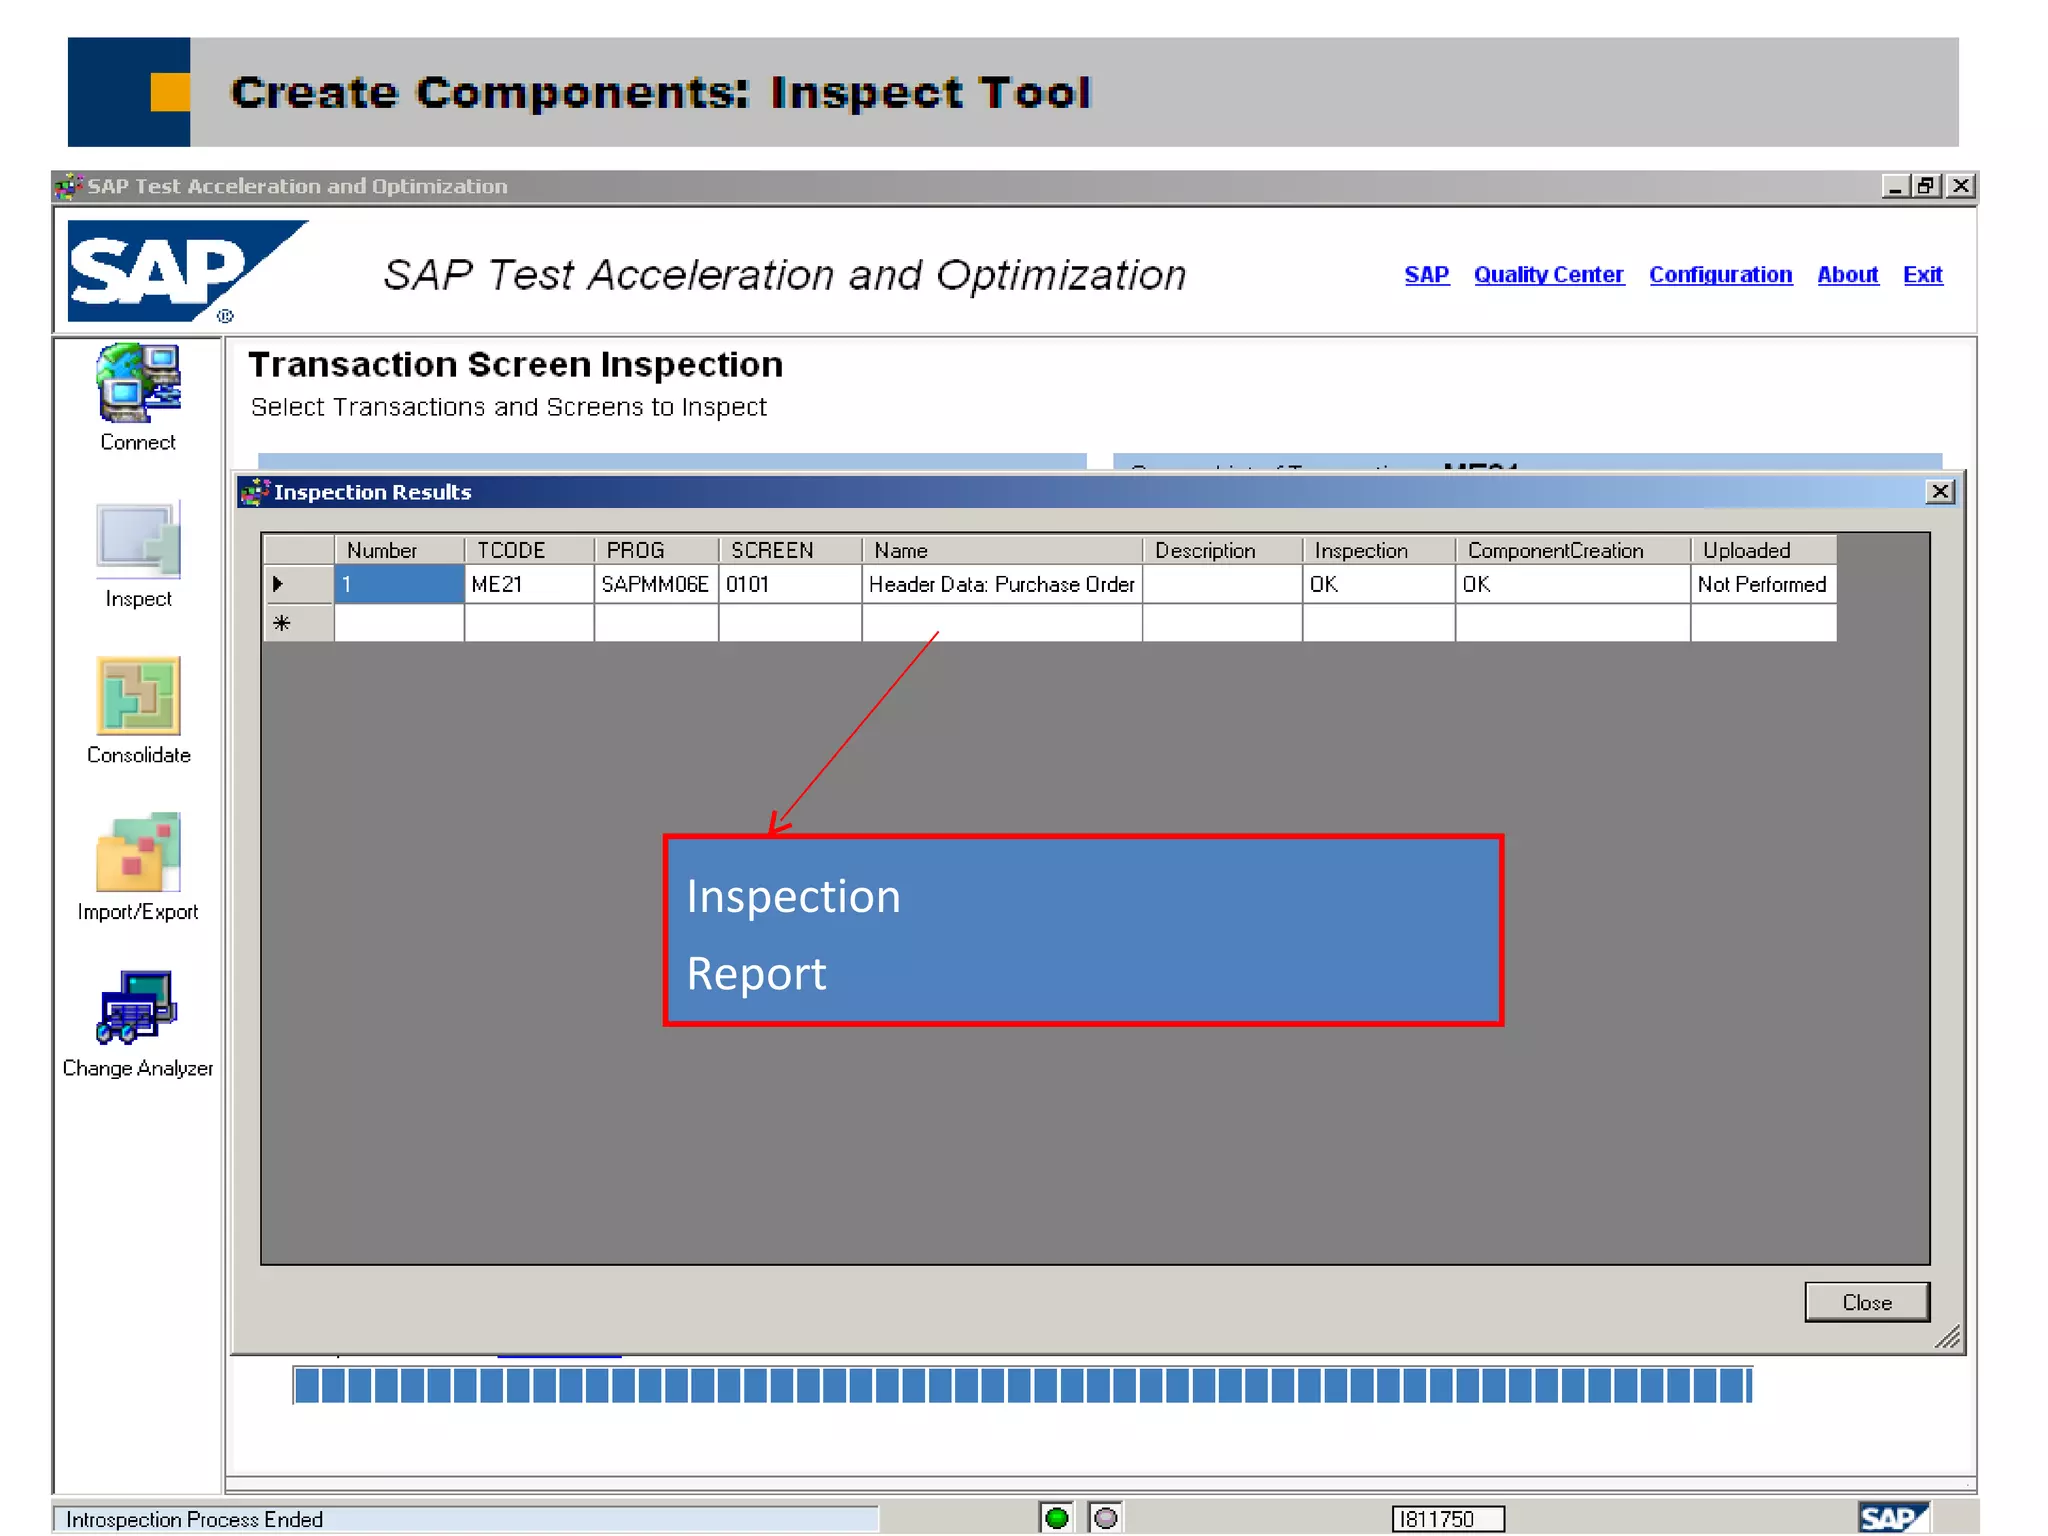The image size is (2048, 1536).
Task: Select the new row asterisk selector
Action: (298, 623)
